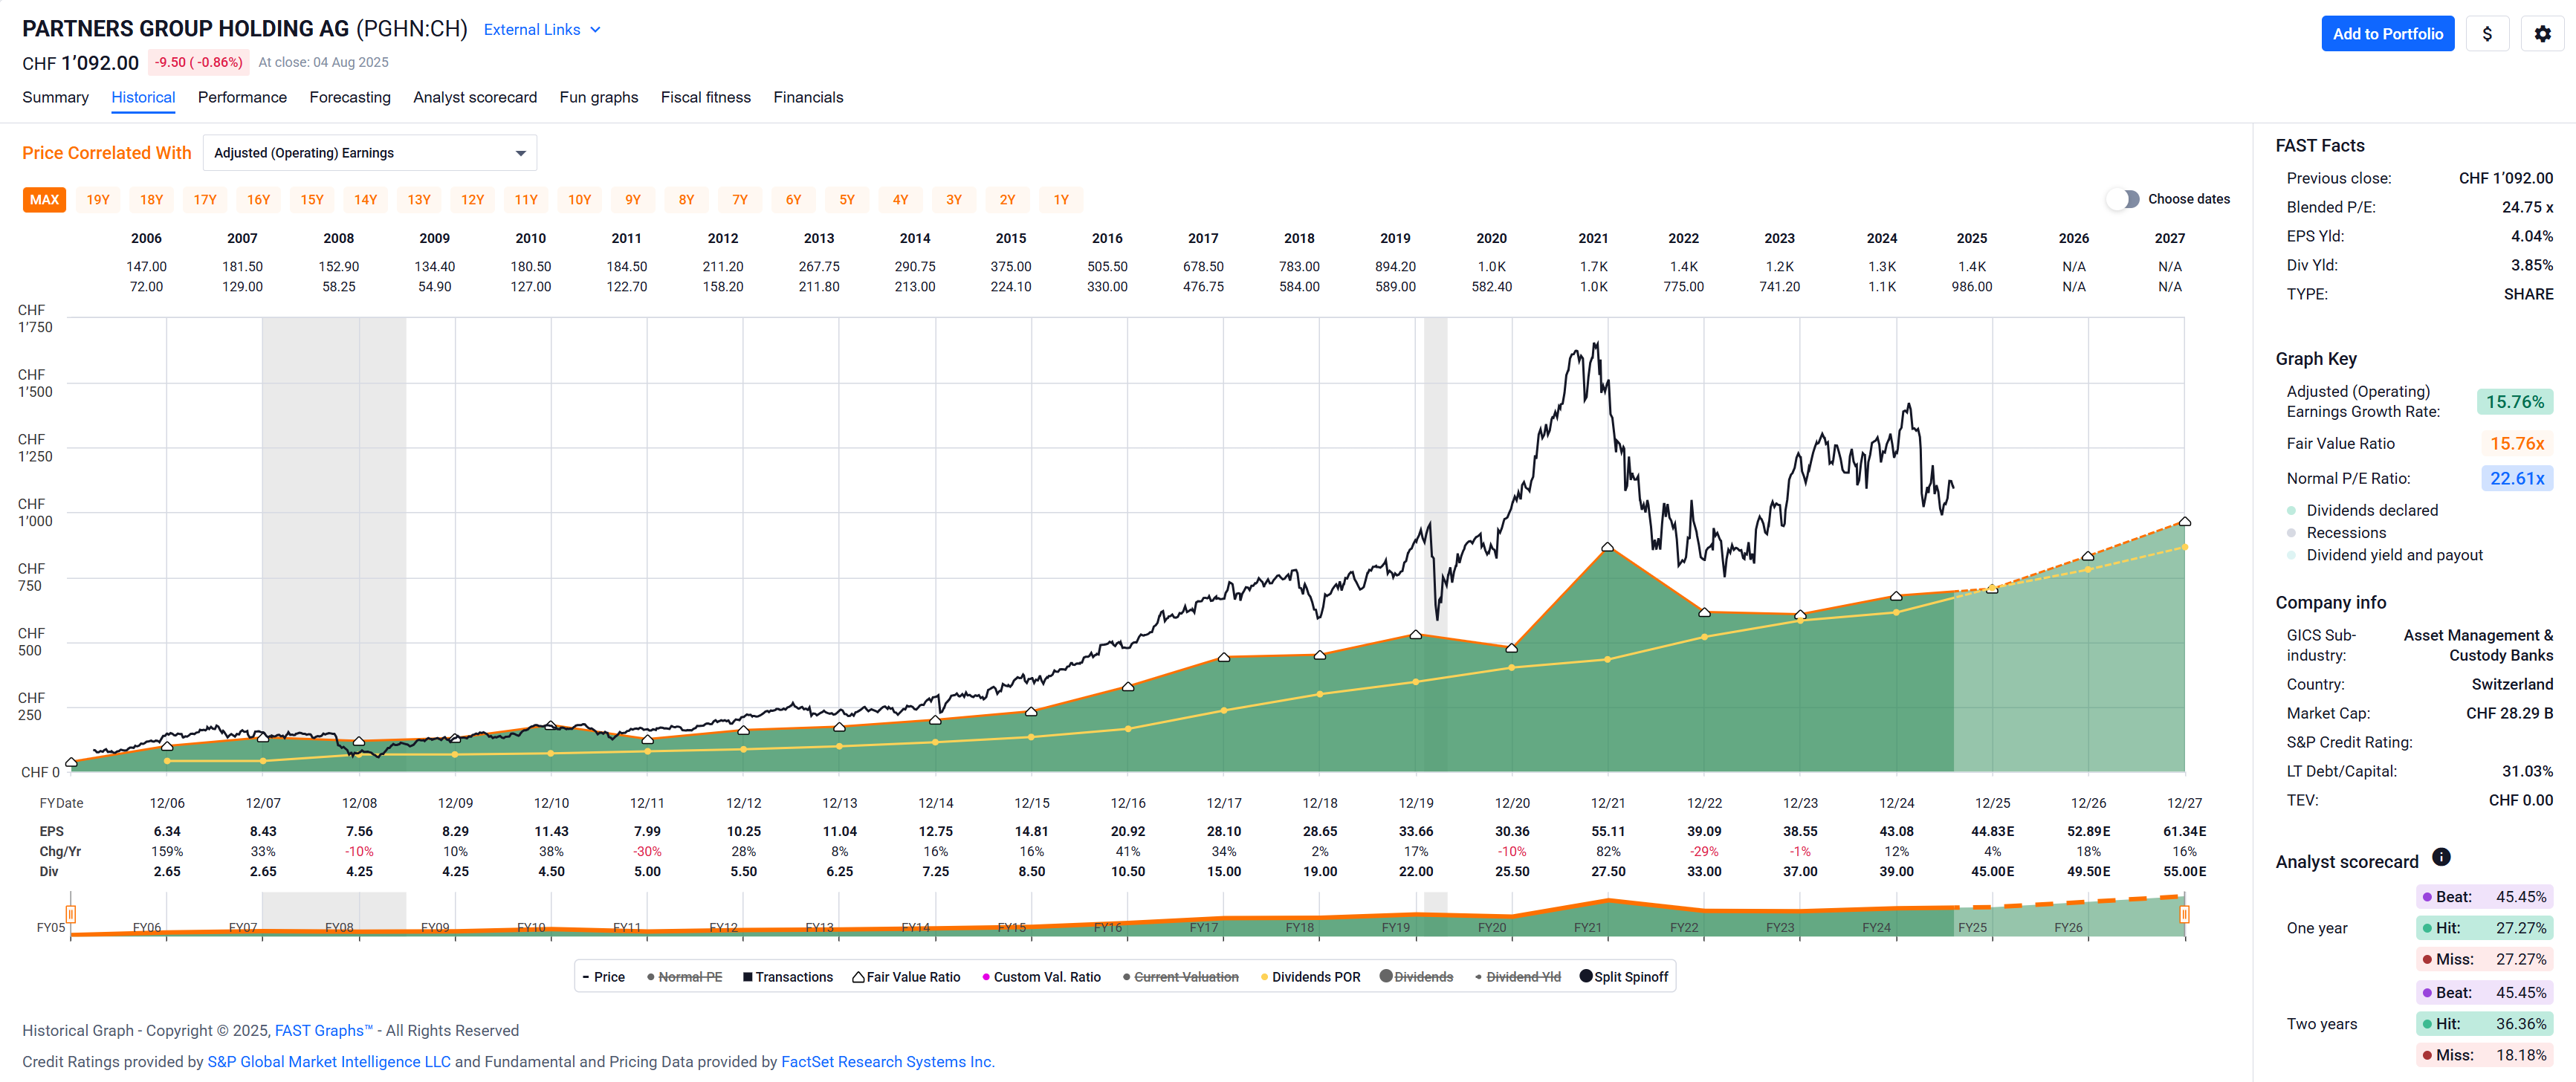
Task: Select the 1Y time range
Action: point(1061,200)
